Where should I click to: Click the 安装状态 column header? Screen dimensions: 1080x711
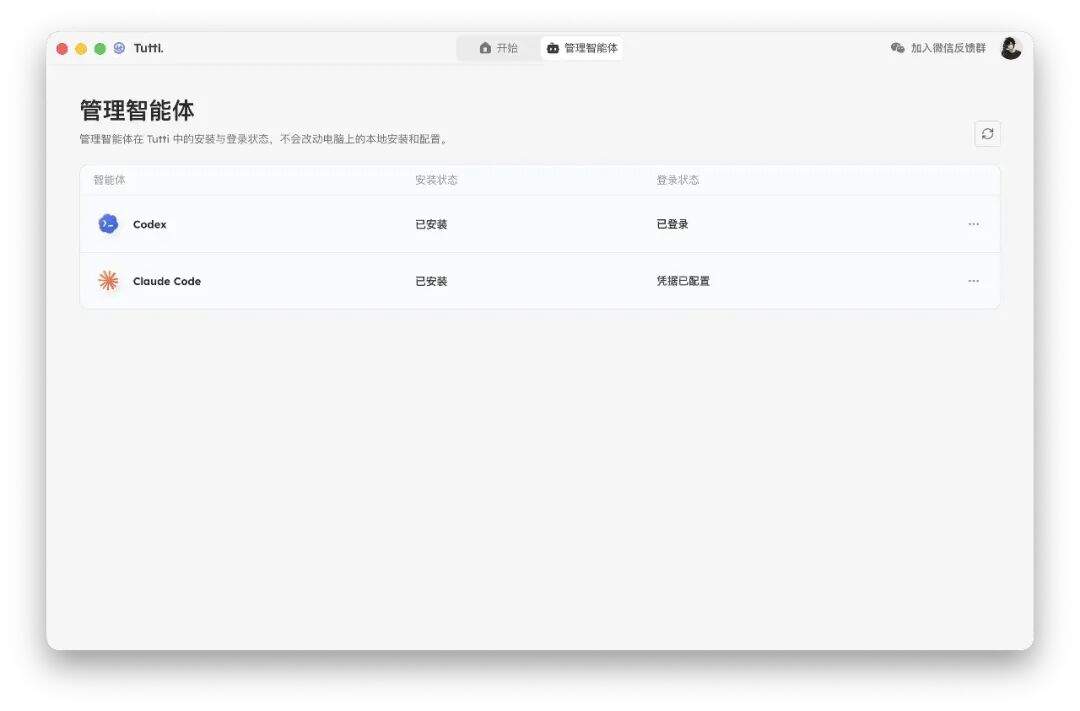tap(436, 180)
